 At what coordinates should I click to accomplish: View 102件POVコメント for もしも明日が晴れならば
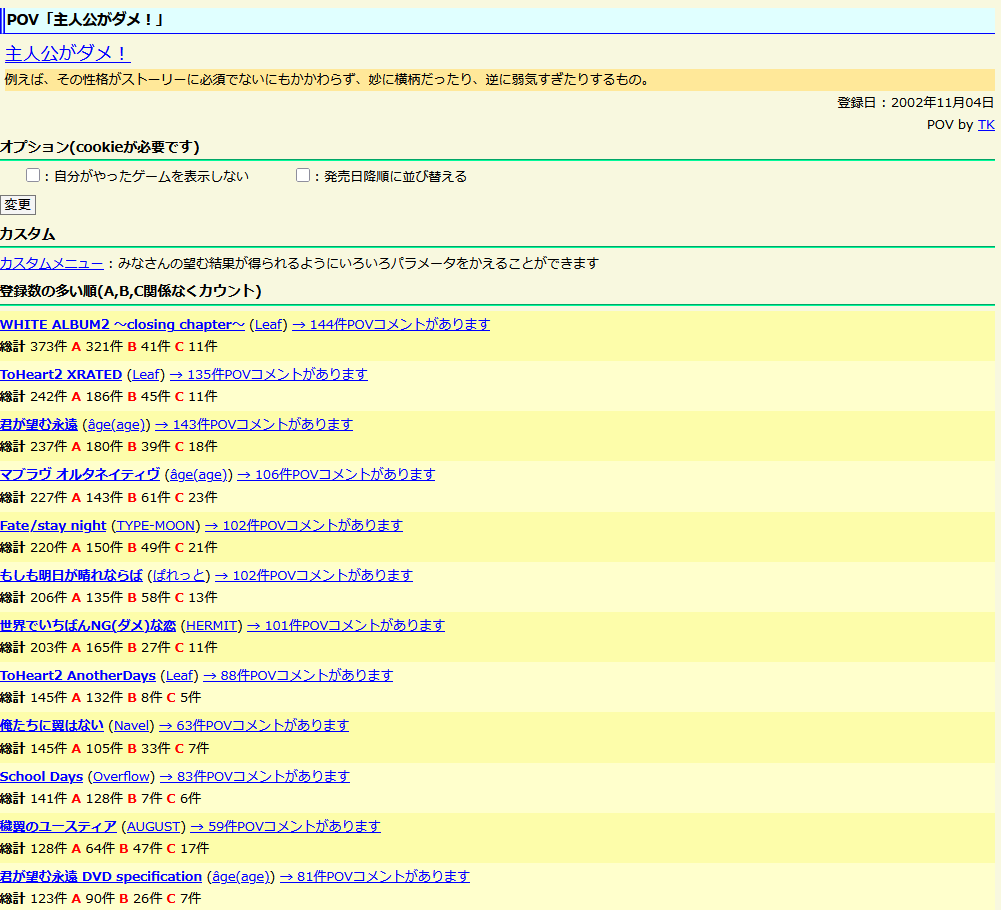[x=314, y=575]
